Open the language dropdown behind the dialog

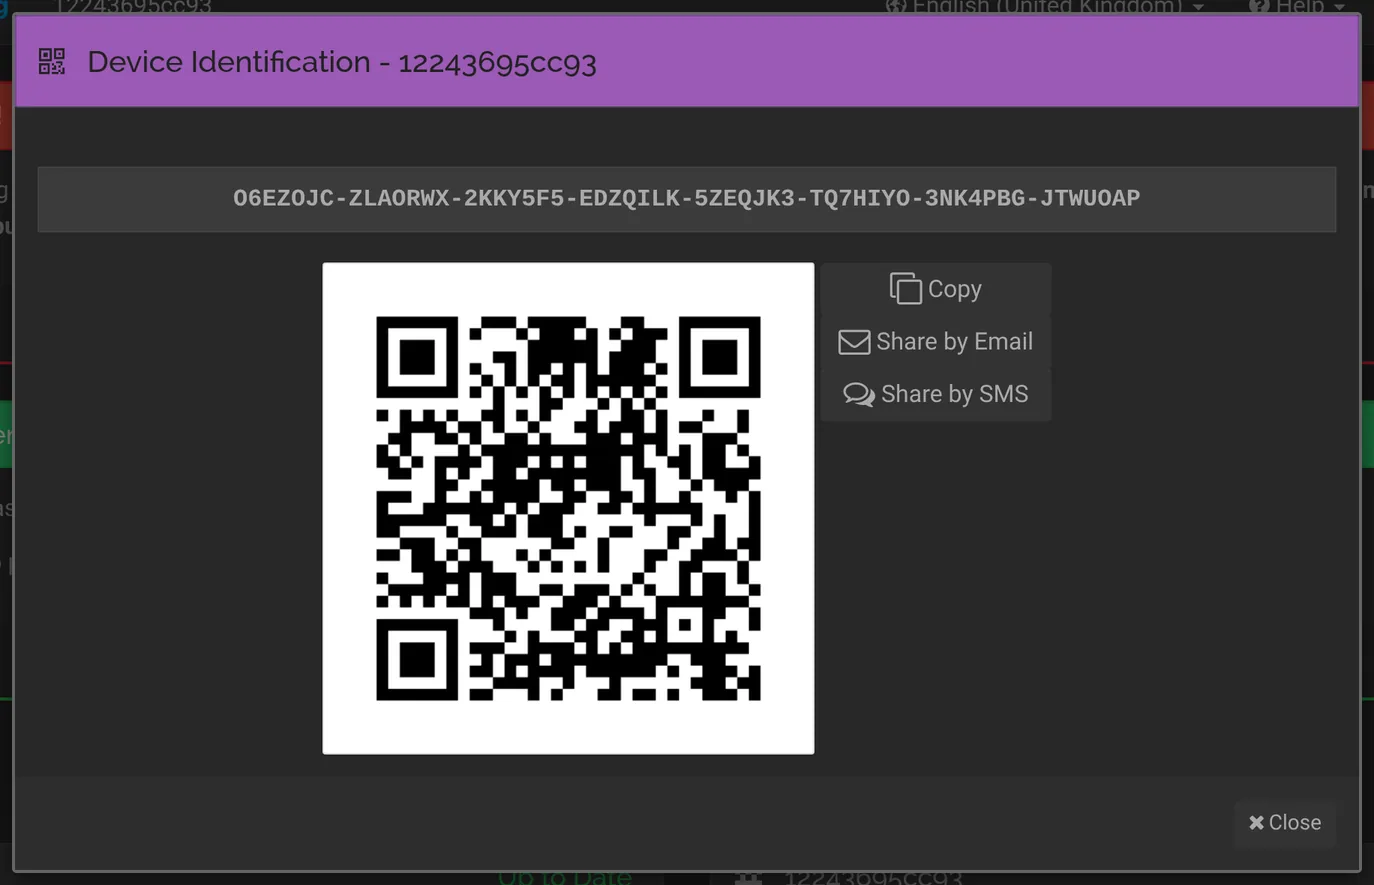(1045, 6)
